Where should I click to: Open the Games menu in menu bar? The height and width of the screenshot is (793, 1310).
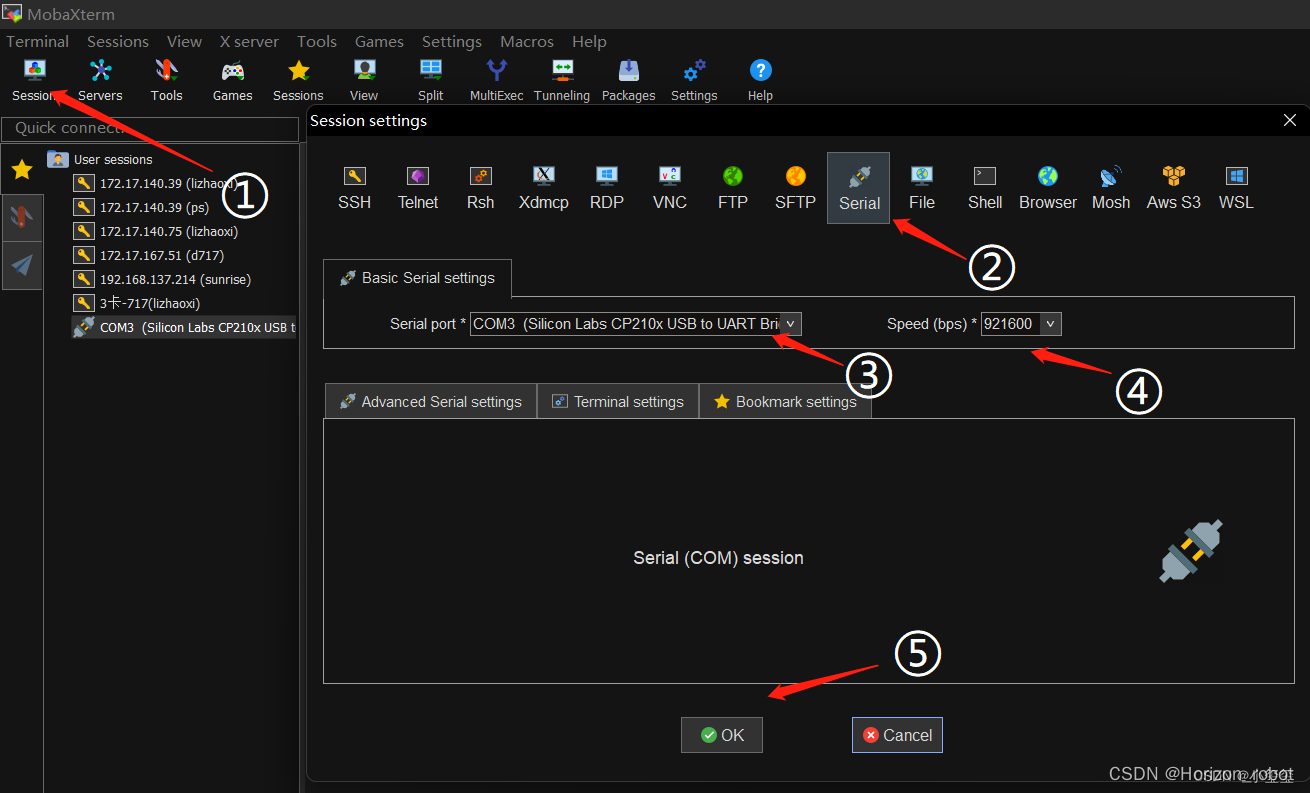(x=380, y=41)
